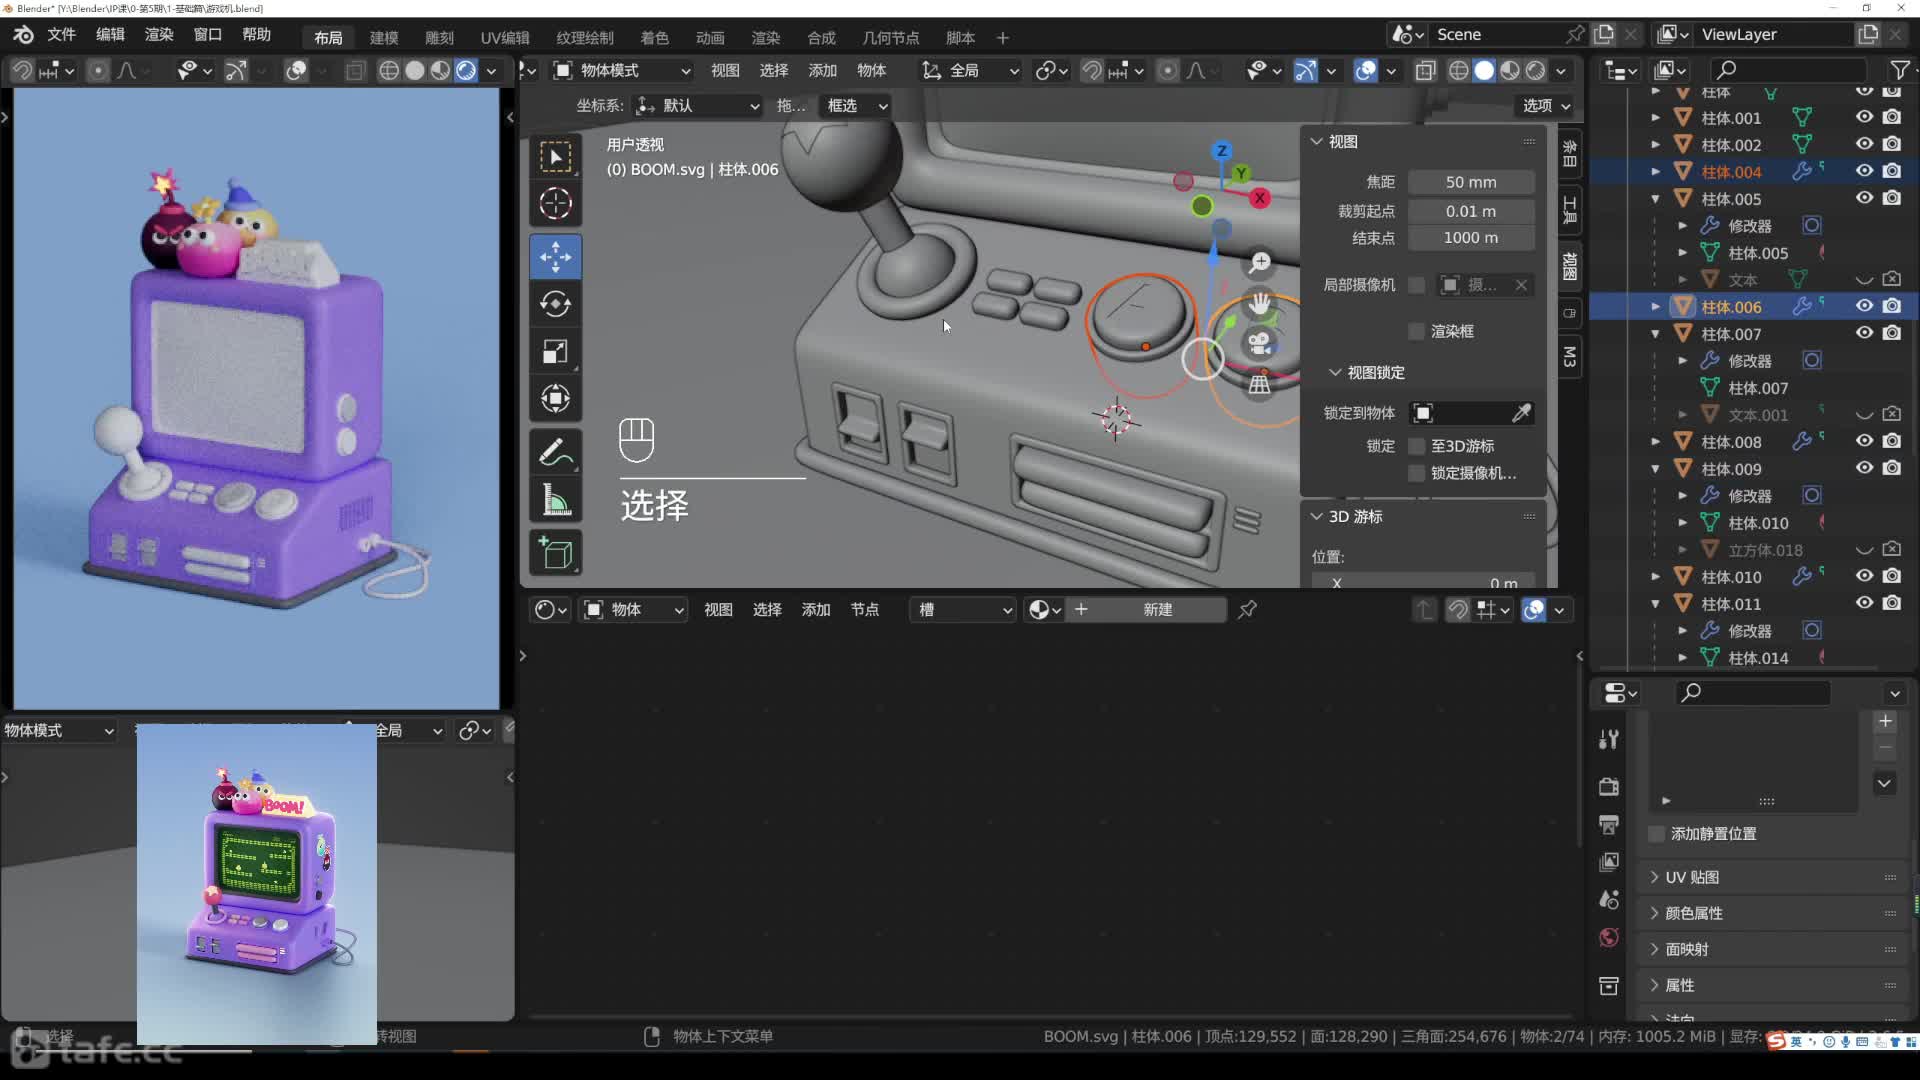Image resolution: width=1920 pixels, height=1080 pixels.
Task: Open the 编辑 menu
Action: tap(110, 35)
